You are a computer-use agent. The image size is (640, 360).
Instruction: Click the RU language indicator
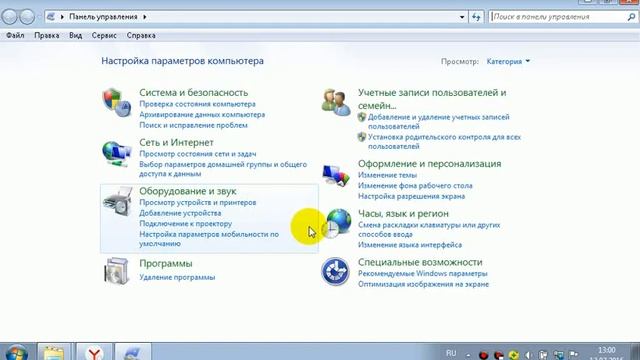click(x=451, y=353)
